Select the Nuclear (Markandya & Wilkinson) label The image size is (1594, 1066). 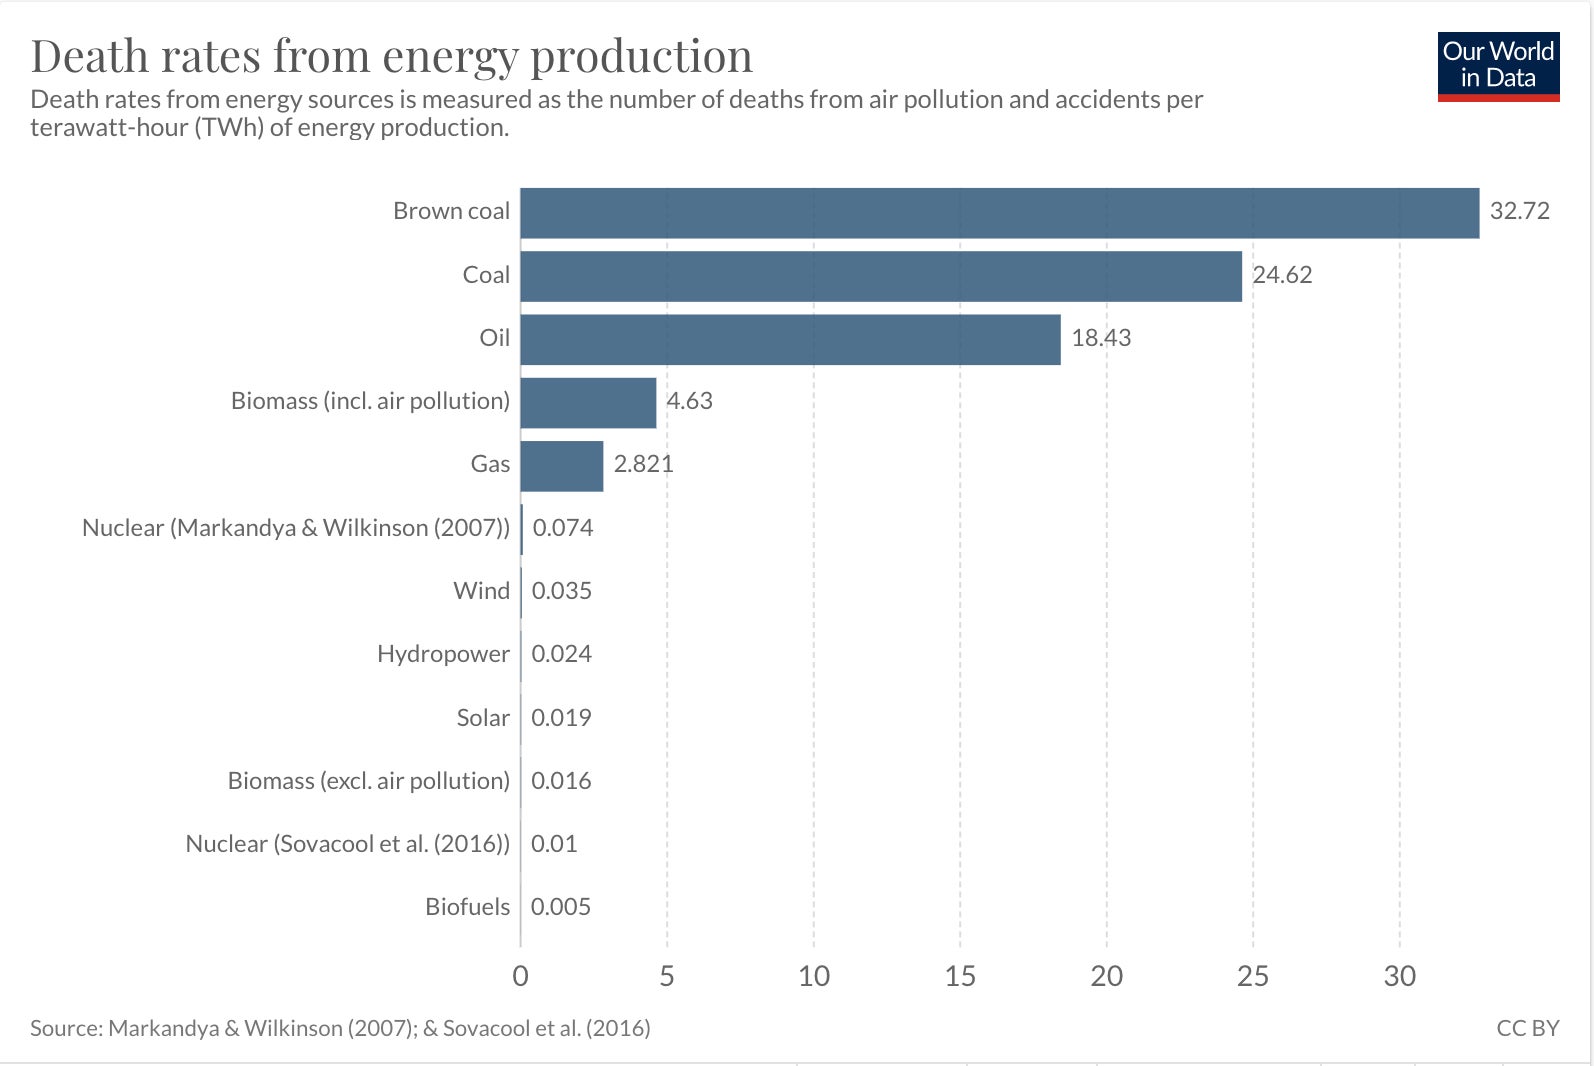pos(296,528)
